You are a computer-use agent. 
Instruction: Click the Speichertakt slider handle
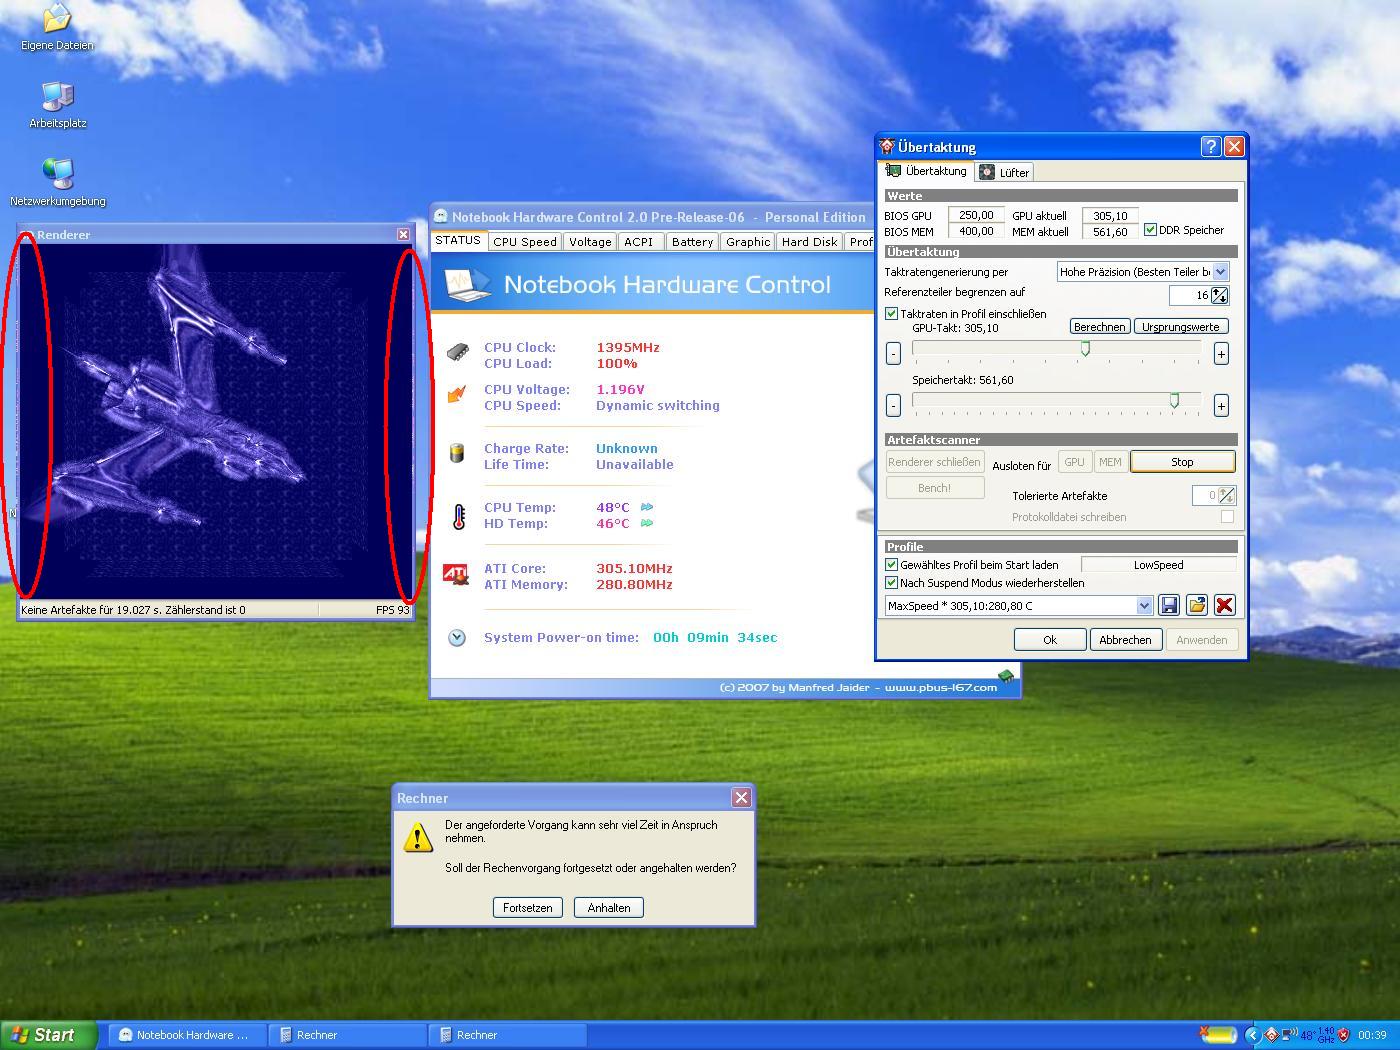tap(1174, 400)
